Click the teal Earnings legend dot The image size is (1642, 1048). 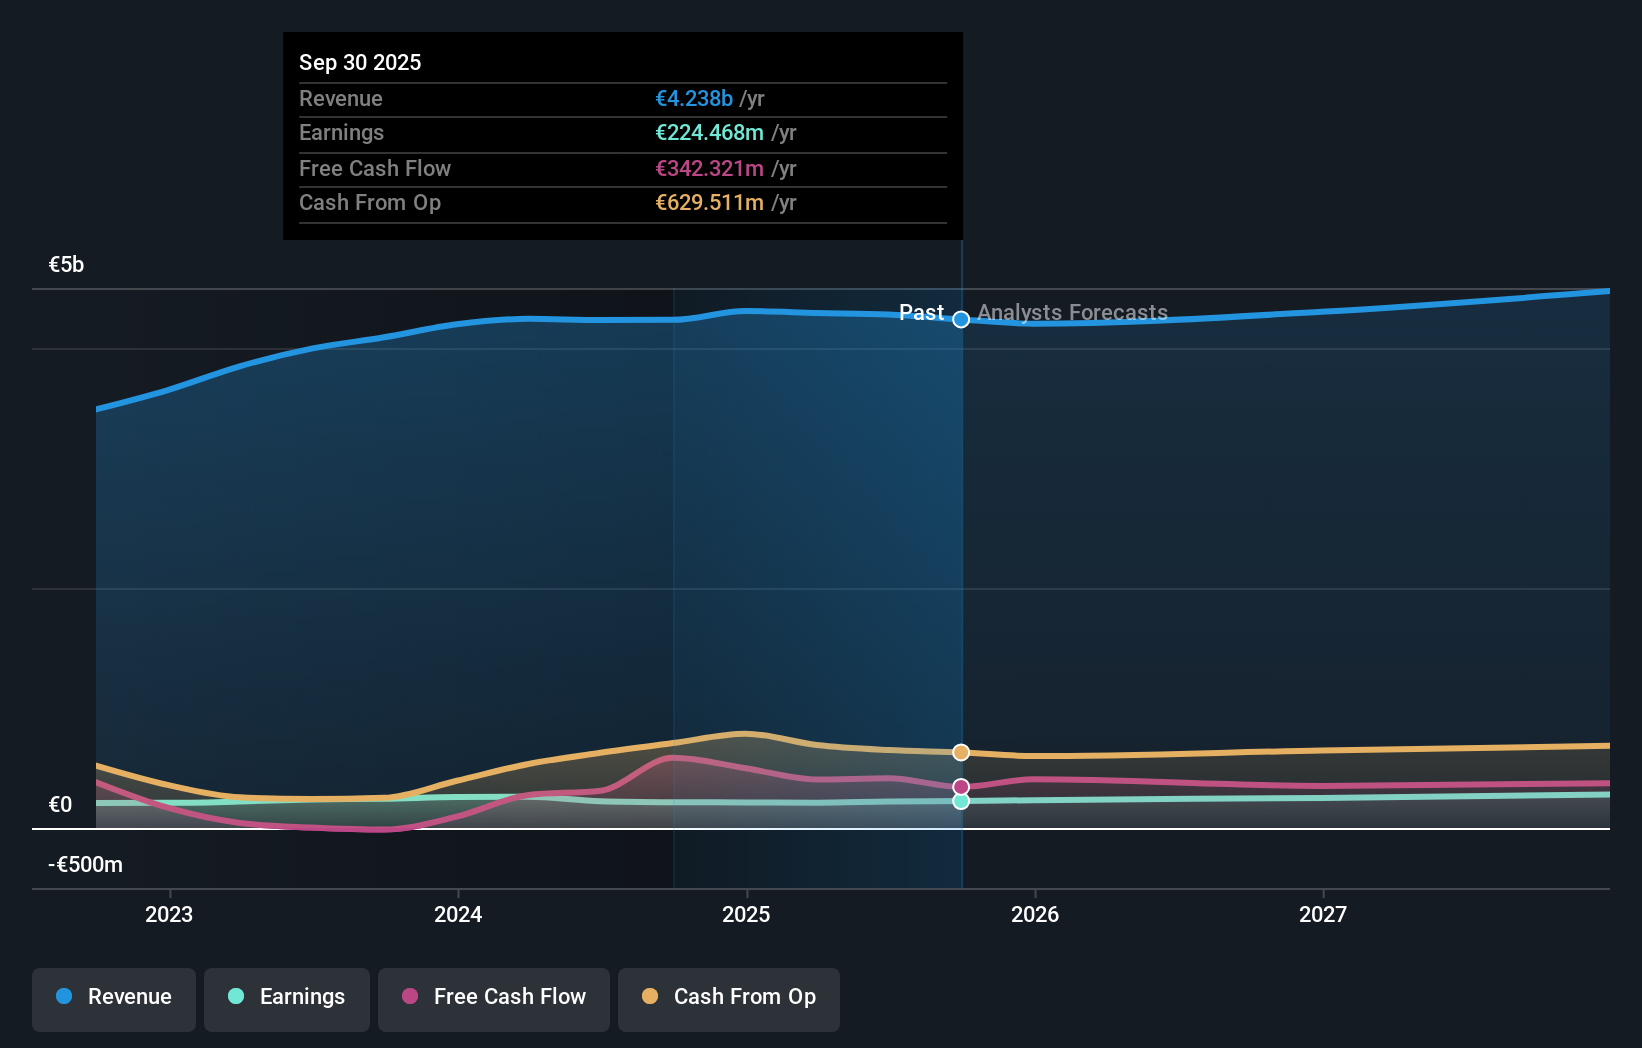(x=235, y=997)
